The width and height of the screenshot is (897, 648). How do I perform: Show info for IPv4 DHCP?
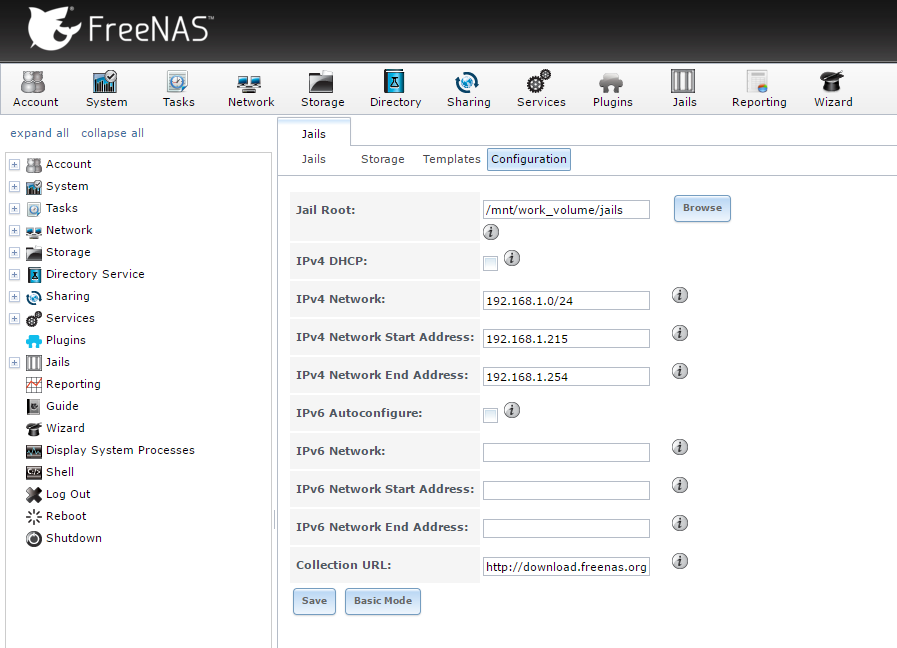[x=511, y=258]
